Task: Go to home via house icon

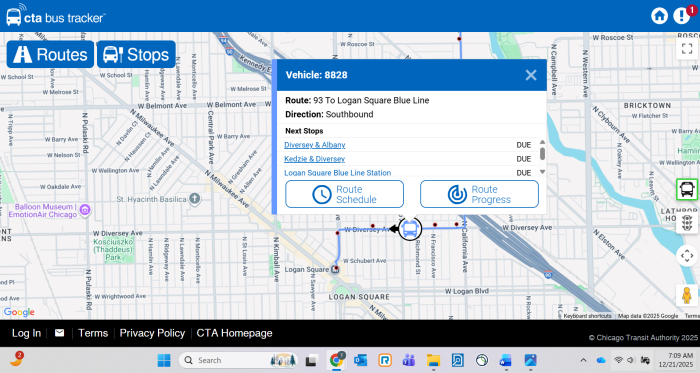Action: point(659,16)
